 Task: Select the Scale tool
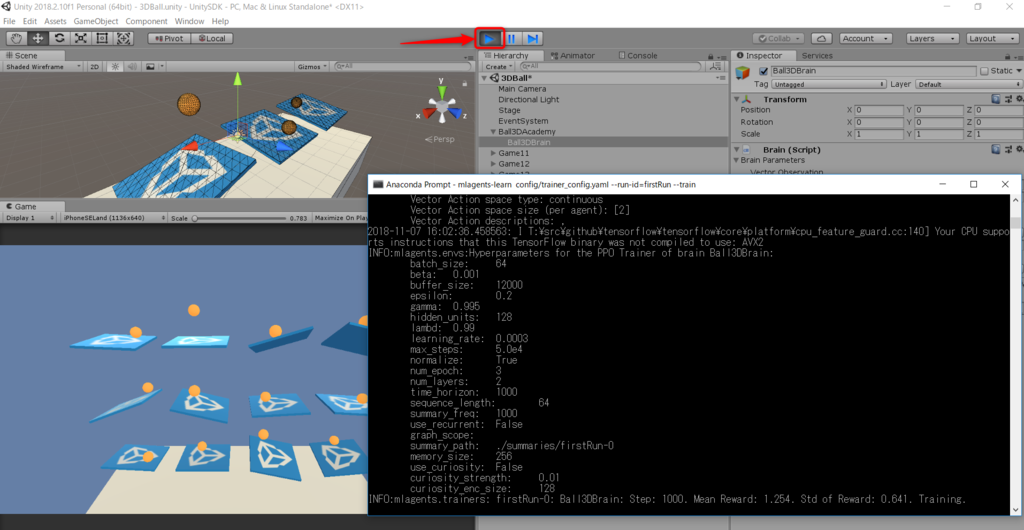81,39
